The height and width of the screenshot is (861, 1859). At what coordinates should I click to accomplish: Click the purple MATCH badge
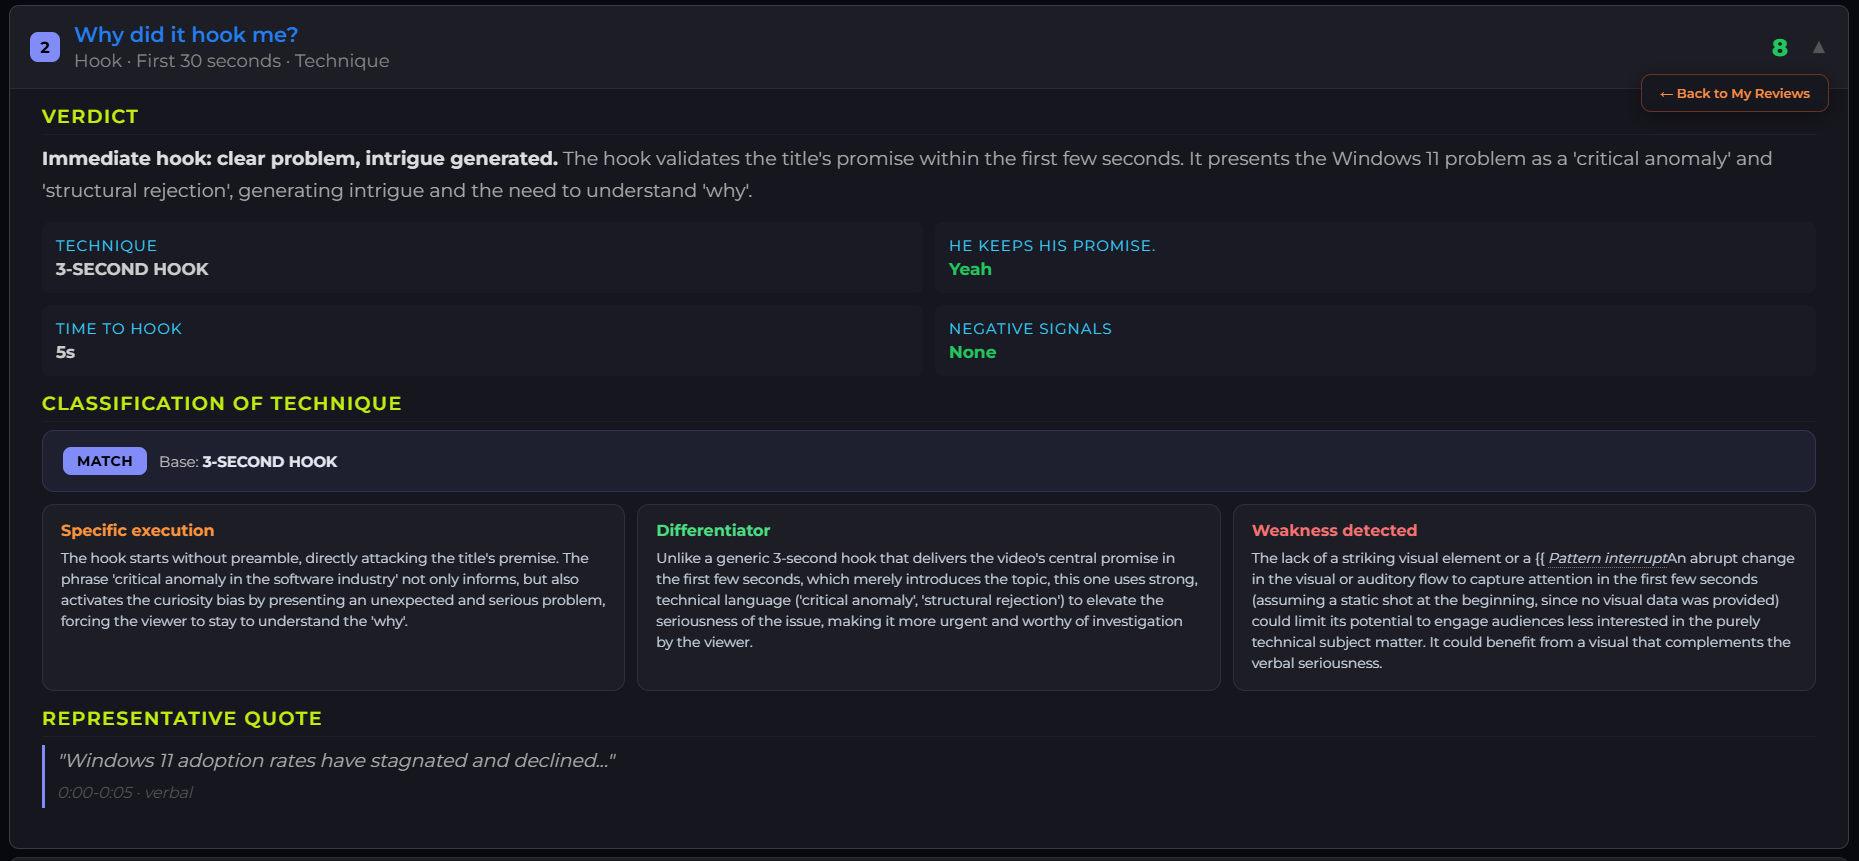click(104, 461)
